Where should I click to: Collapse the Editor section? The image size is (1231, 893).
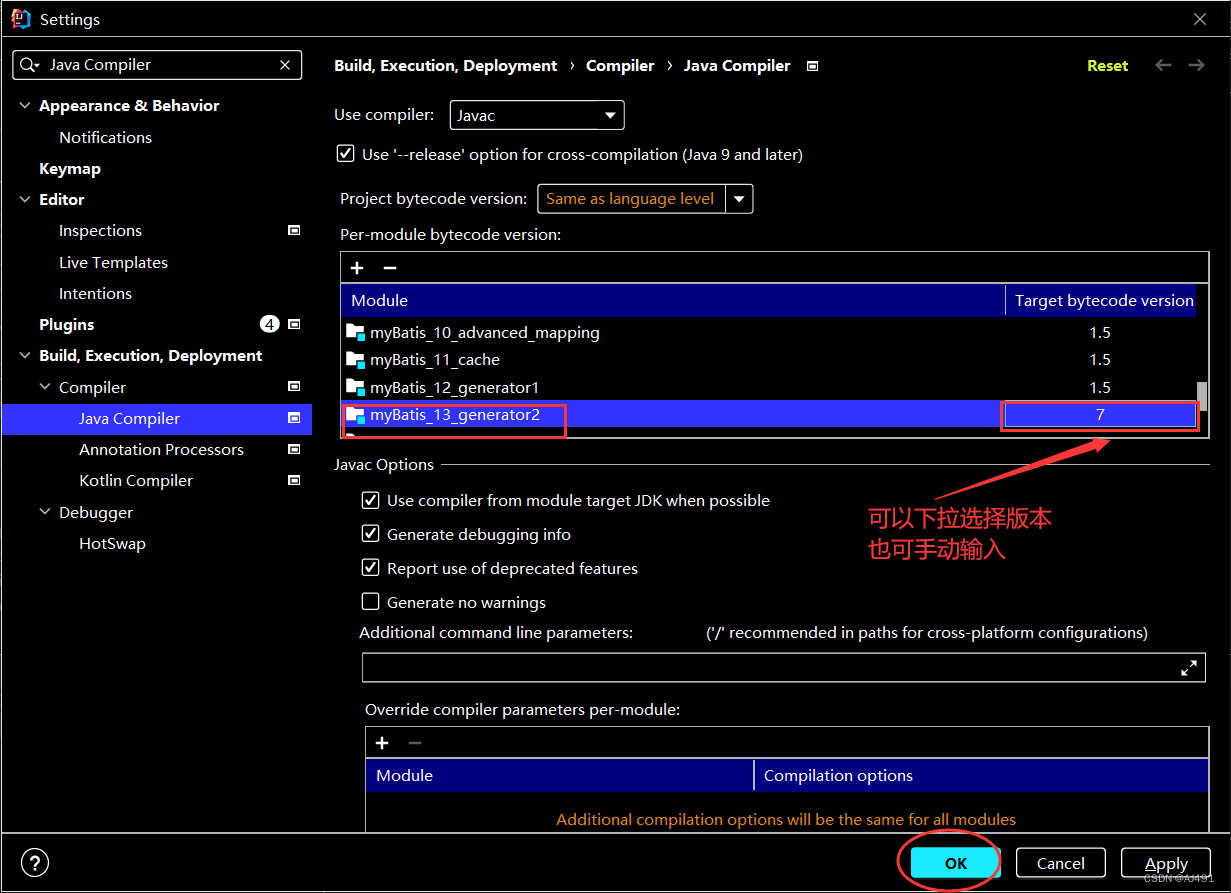[25, 199]
